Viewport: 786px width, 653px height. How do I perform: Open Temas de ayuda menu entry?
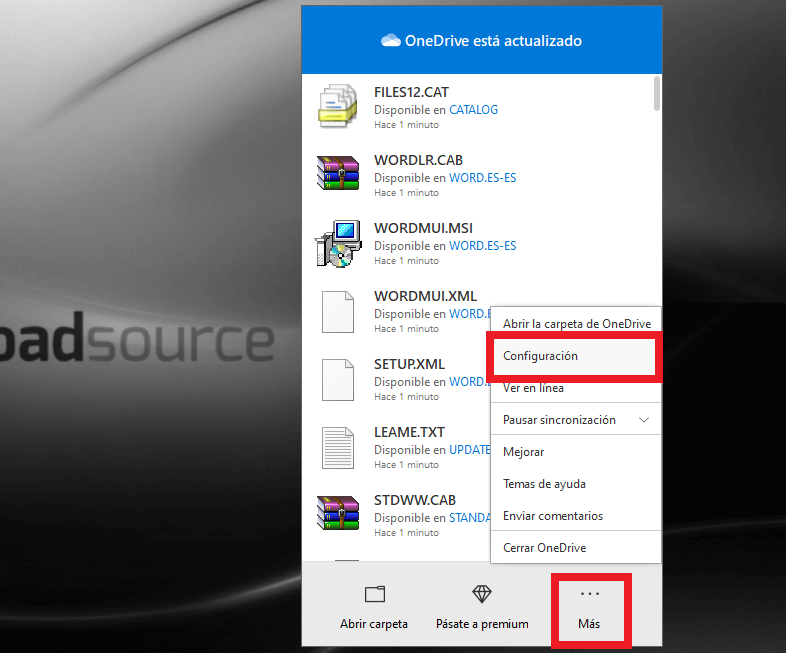[576, 484]
